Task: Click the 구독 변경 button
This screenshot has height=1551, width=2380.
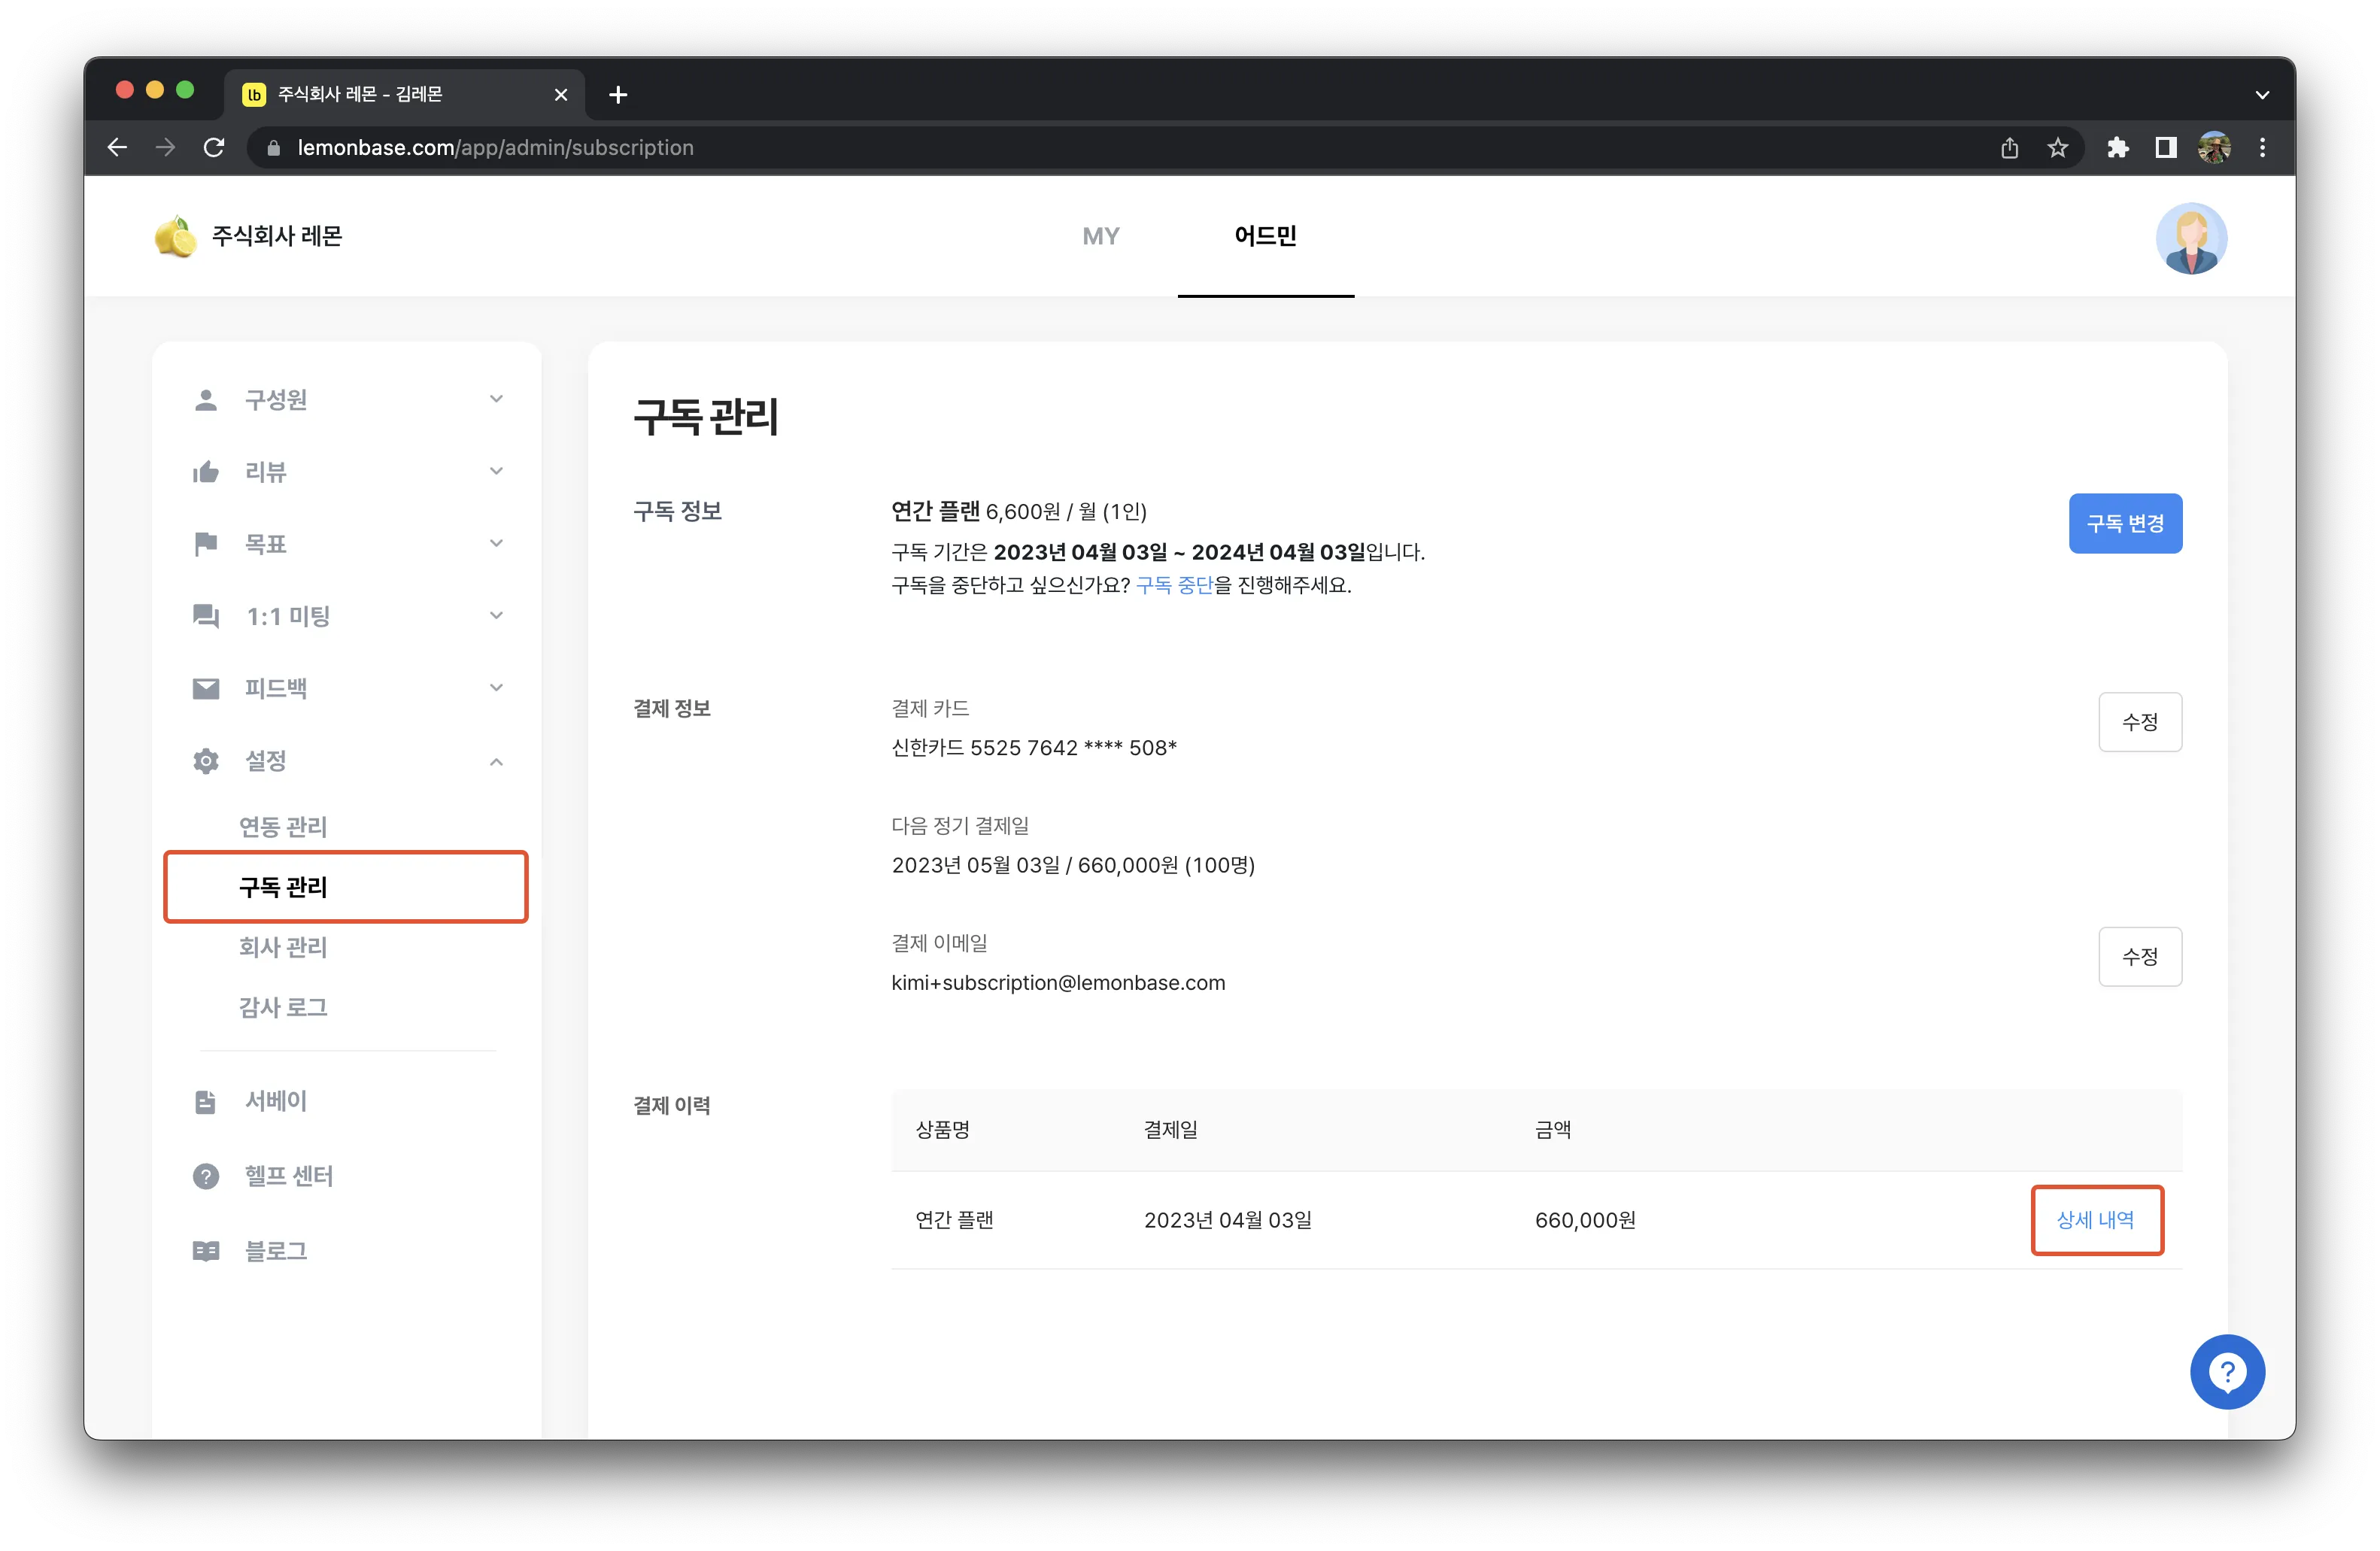Action: [x=2125, y=523]
